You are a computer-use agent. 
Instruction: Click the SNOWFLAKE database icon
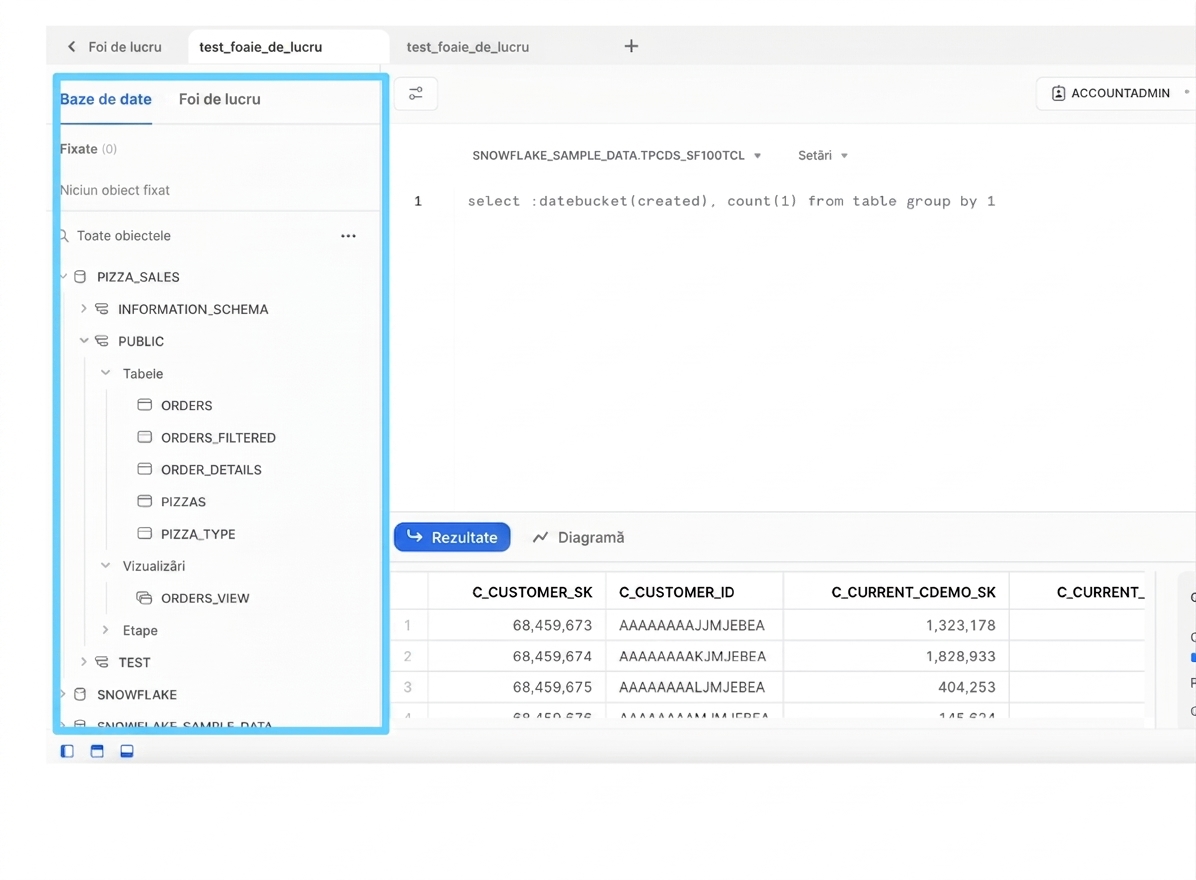pyautogui.click(x=80, y=694)
